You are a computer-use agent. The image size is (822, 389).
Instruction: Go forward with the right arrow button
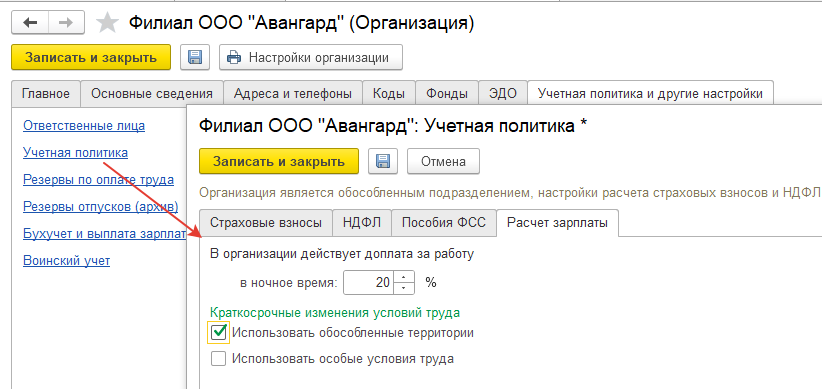click(x=67, y=23)
